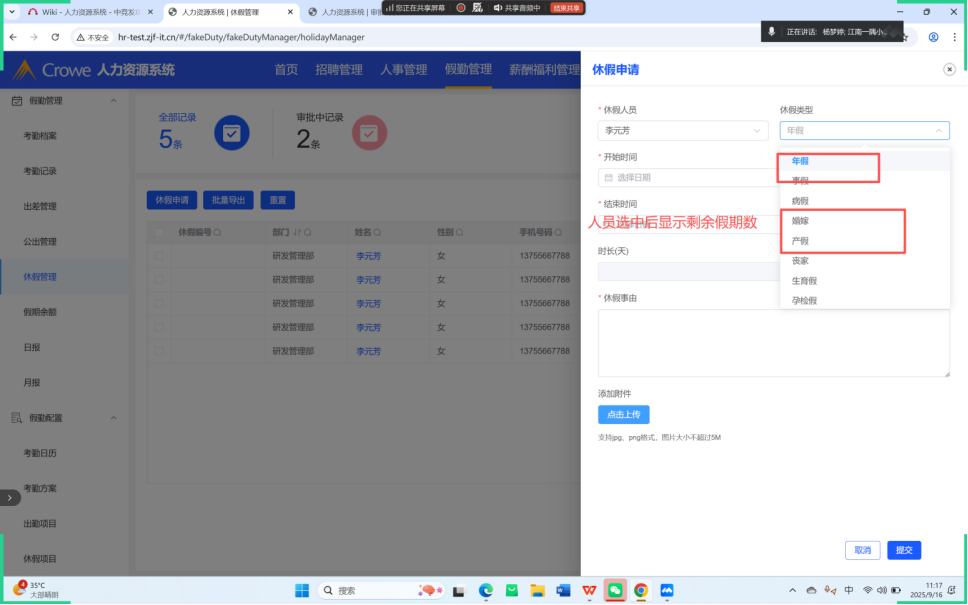Image resolution: width=968 pixels, height=605 pixels.
Task: Click the red 结束共享 button
Action: (x=566, y=8)
